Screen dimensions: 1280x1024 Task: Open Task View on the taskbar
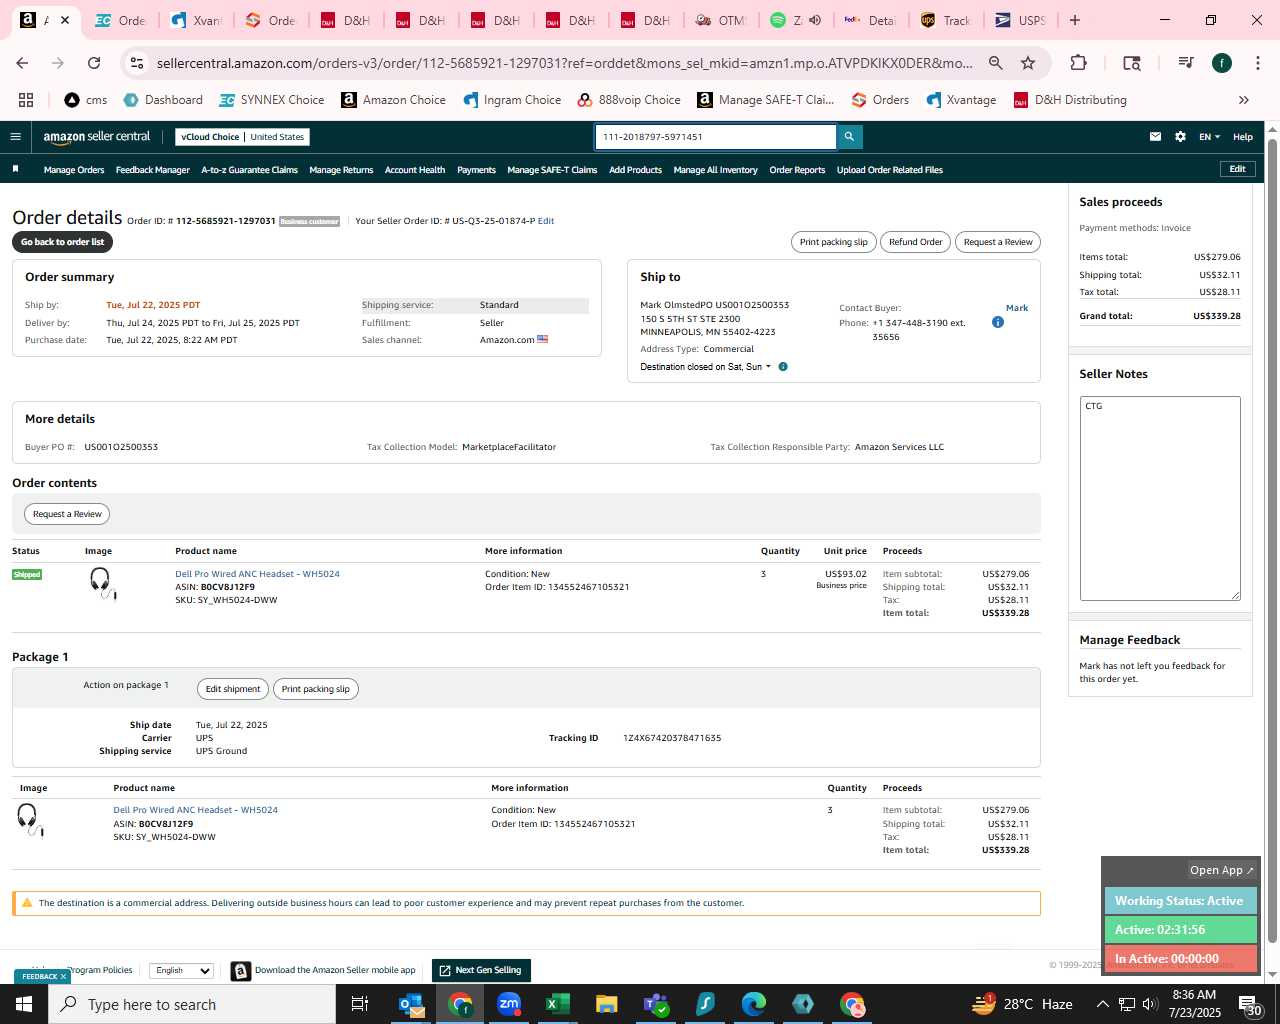coord(360,1004)
